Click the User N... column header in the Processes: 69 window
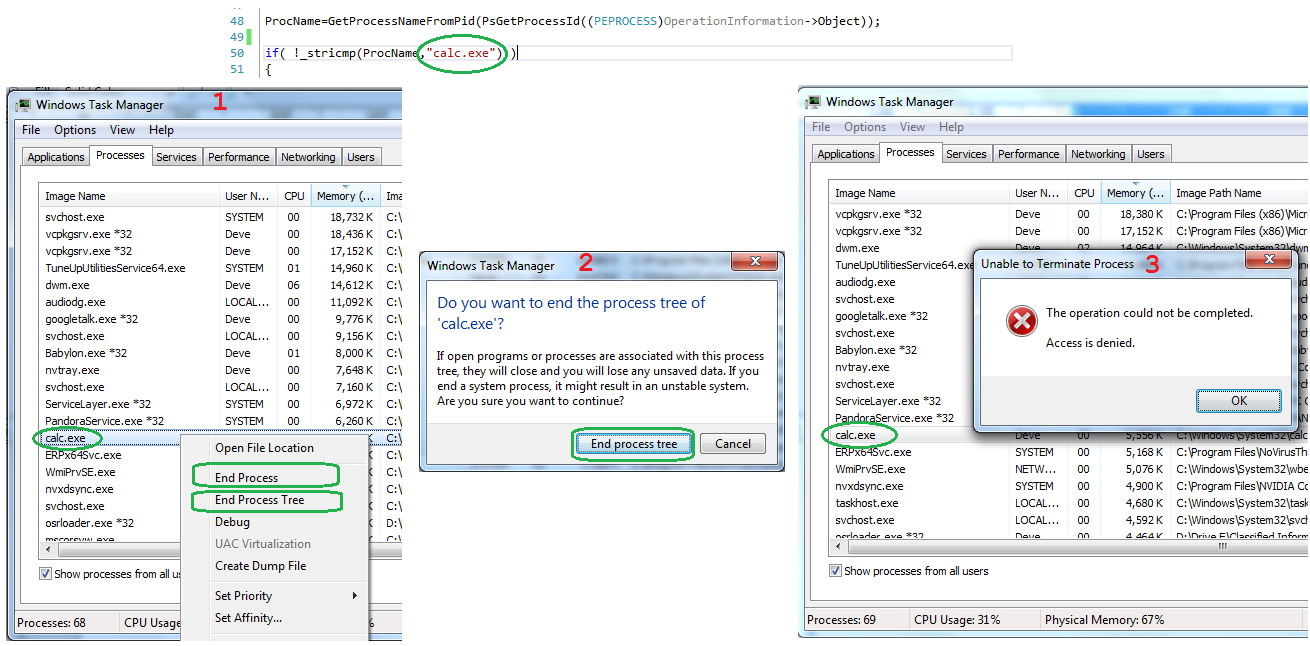 1039,193
